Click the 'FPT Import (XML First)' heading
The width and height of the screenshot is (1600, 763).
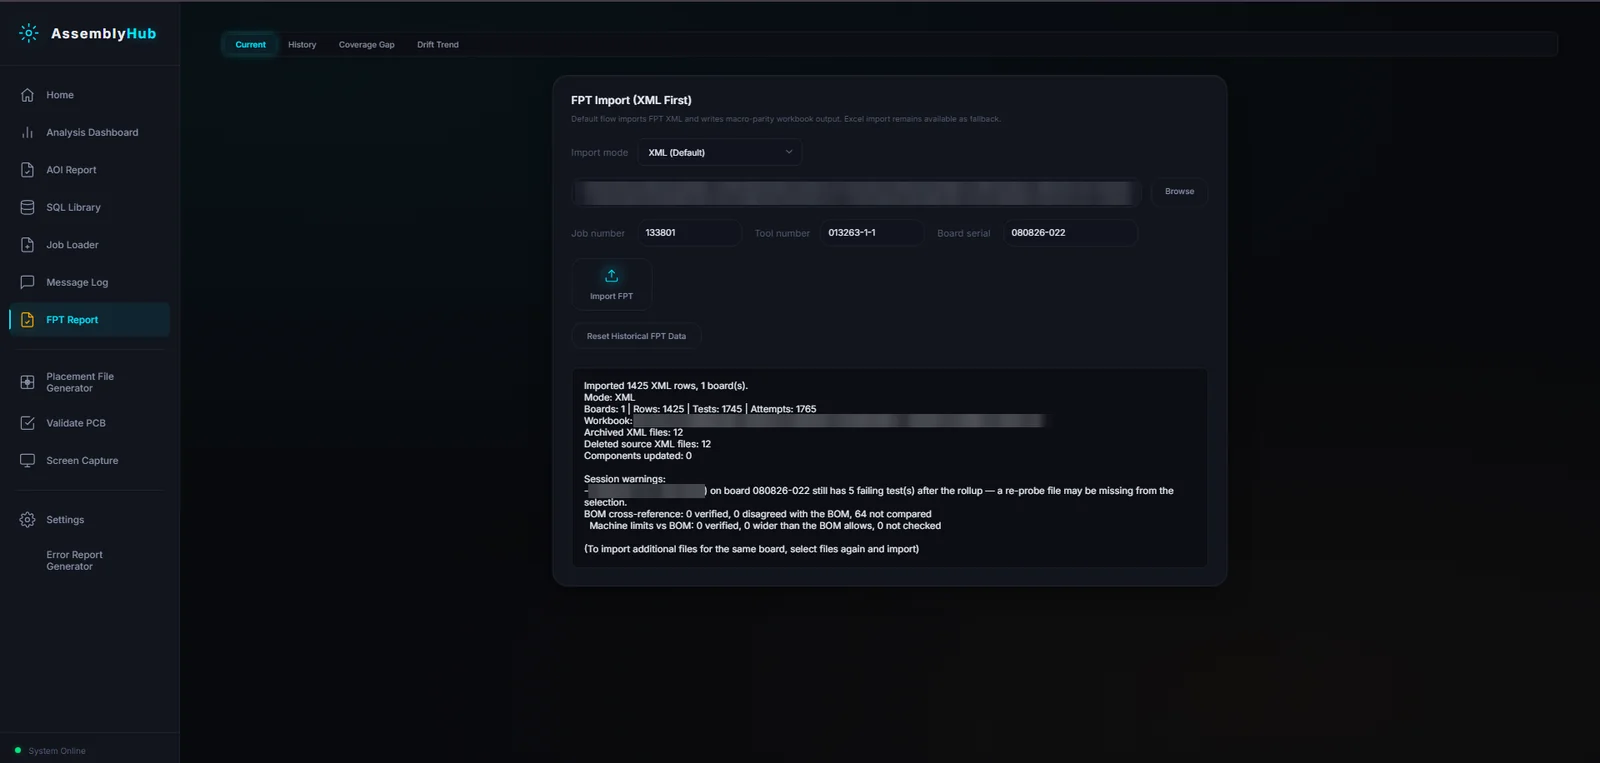click(x=631, y=100)
